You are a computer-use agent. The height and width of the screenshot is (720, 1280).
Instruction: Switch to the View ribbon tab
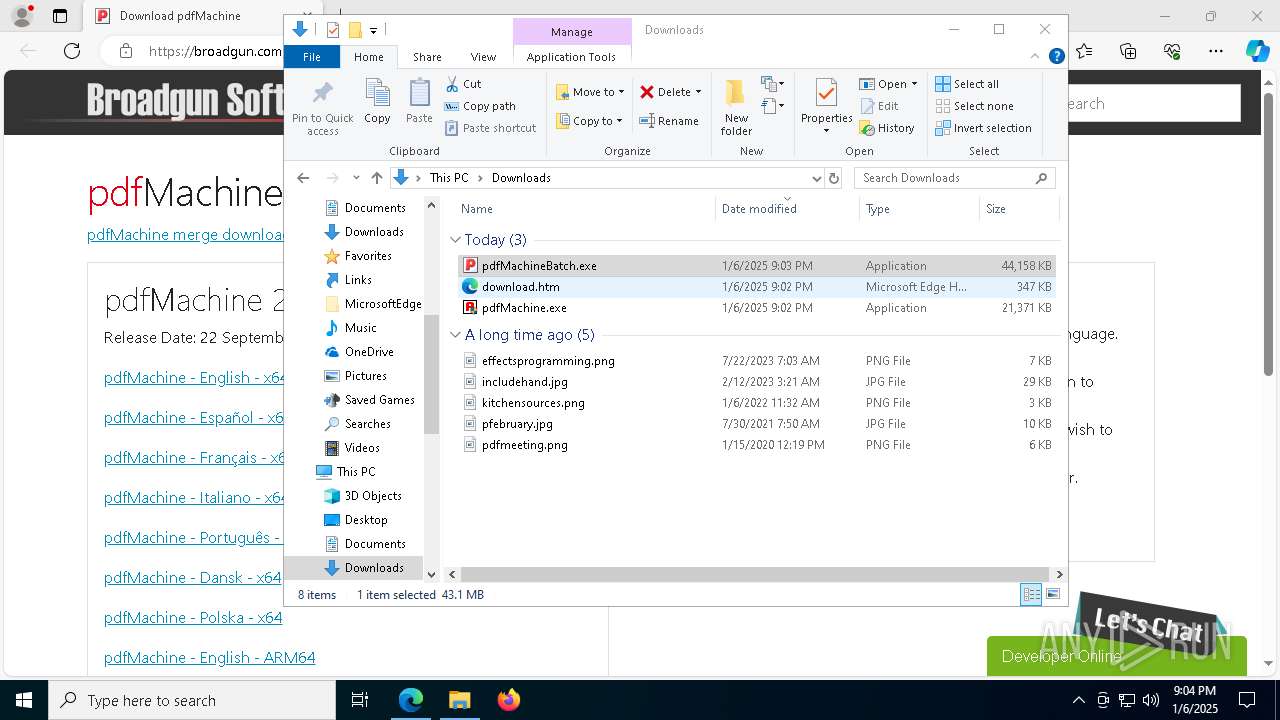tap(483, 57)
